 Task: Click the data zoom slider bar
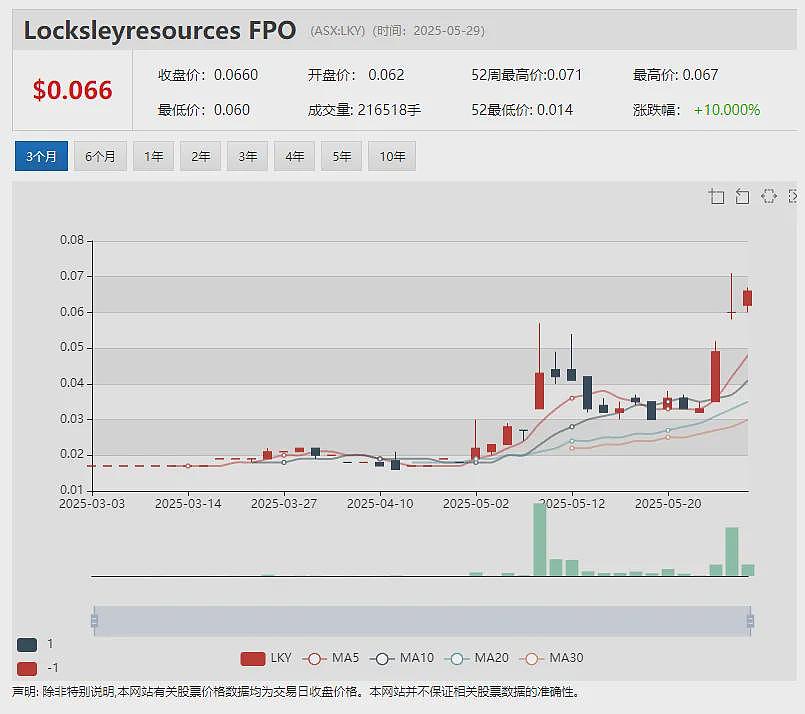[421, 621]
